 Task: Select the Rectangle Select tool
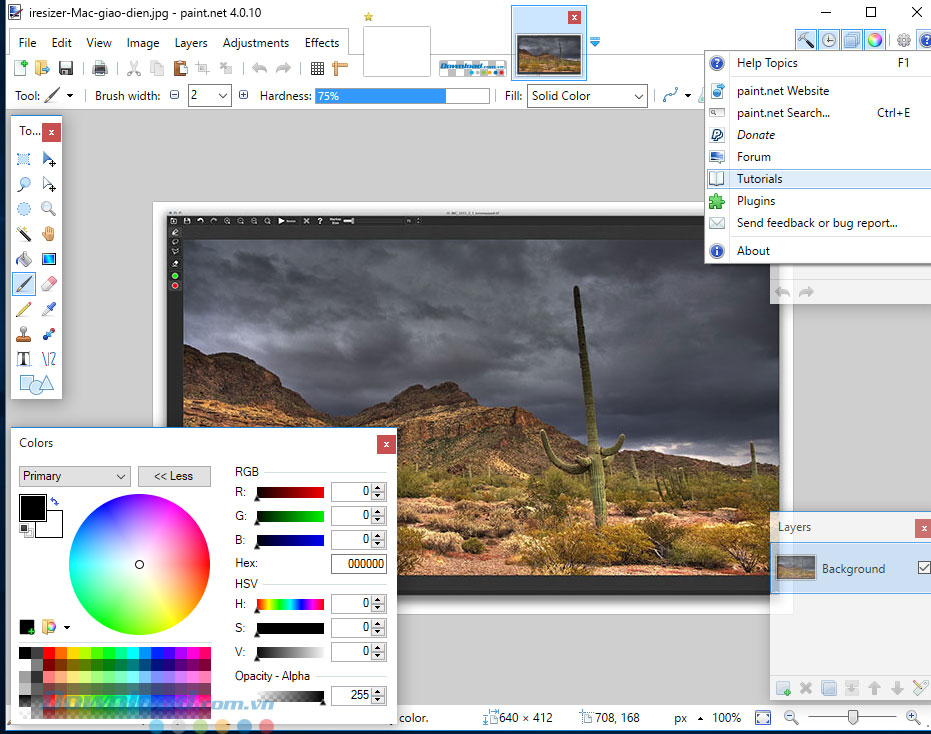(24, 159)
